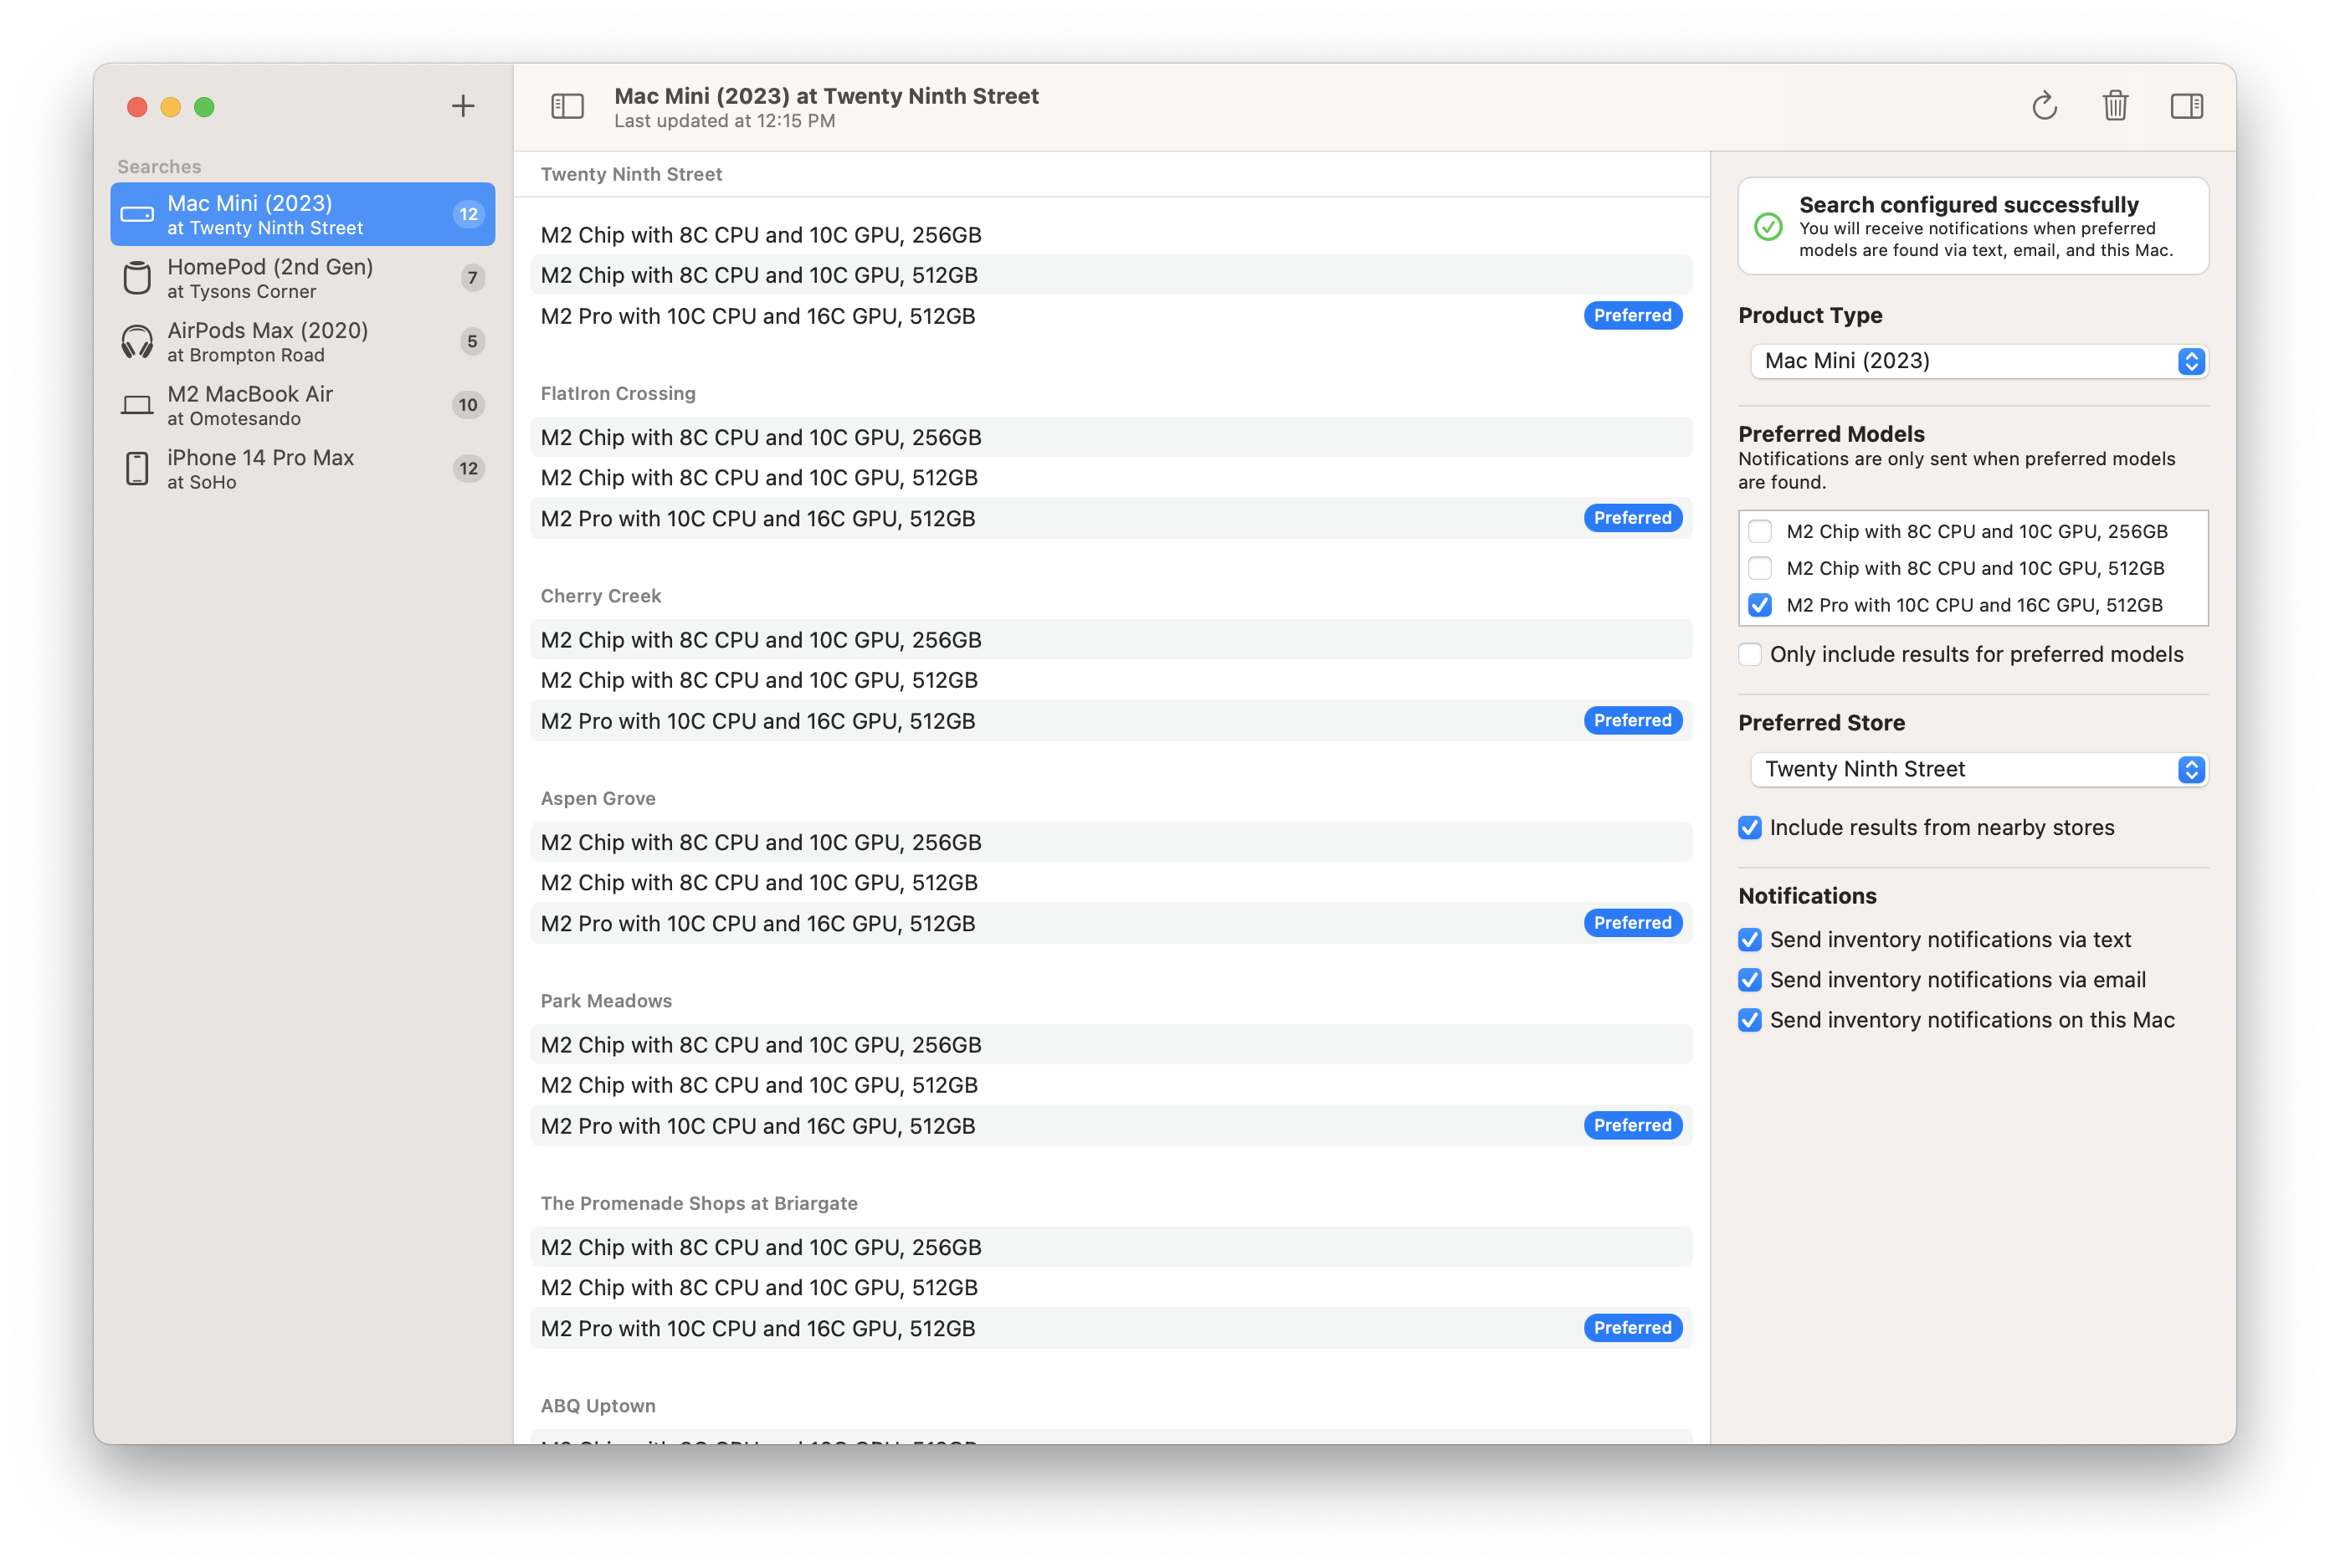Screen dimensions: 2330x1568
Task: Uncheck include results from nearby stores
Action: (x=1750, y=828)
